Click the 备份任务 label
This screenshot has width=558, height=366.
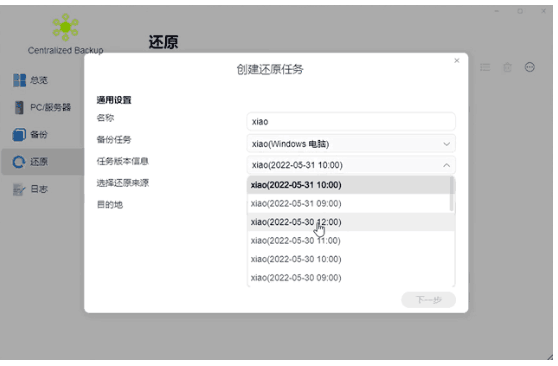[x=114, y=140]
